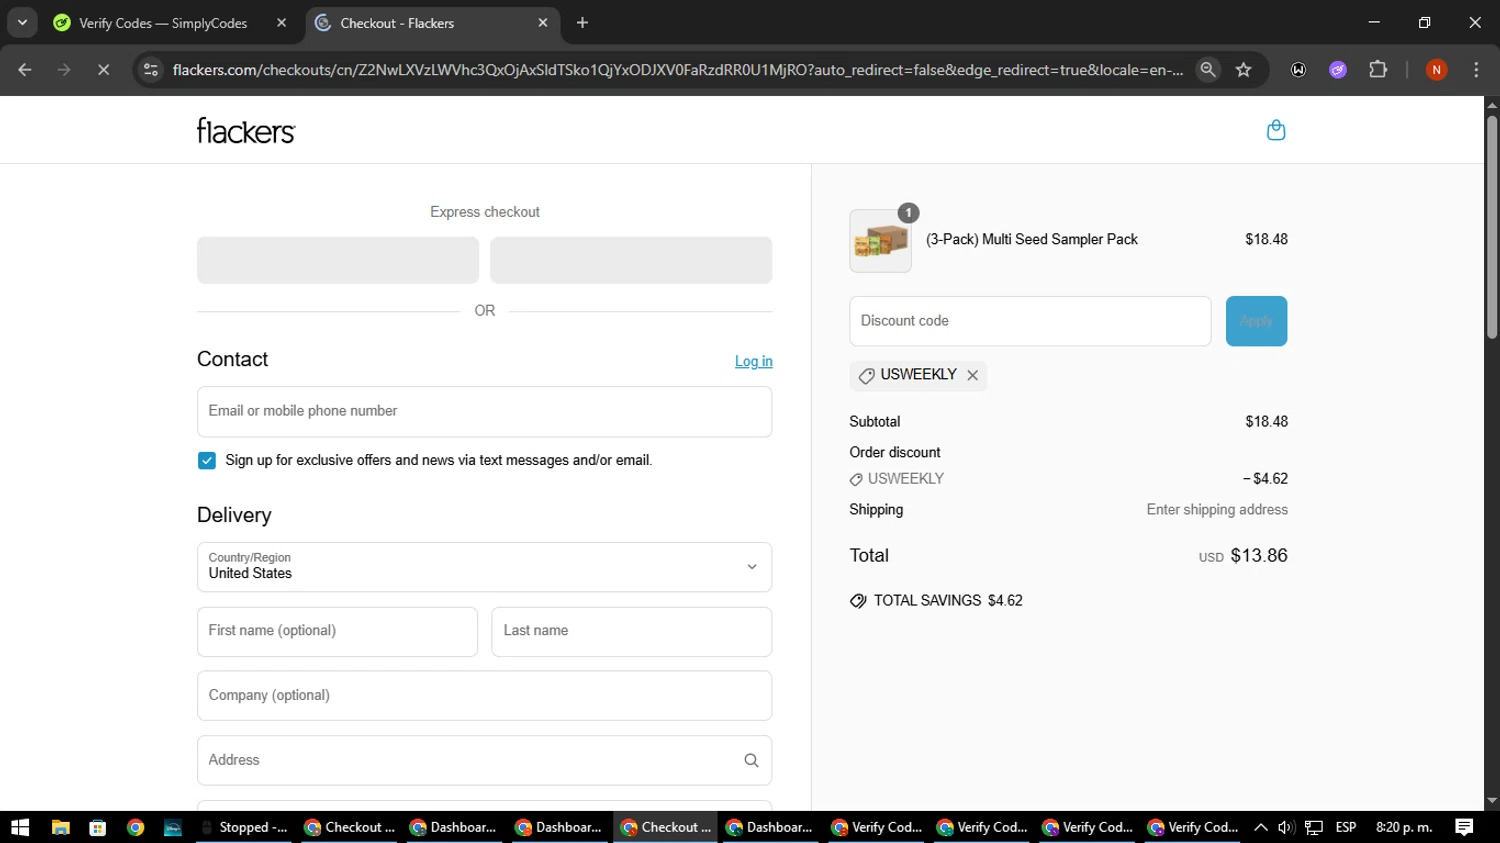The height and width of the screenshot is (843, 1500).
Task: Open the browser zoom magnifier icon
Action: coord(1208,70)
